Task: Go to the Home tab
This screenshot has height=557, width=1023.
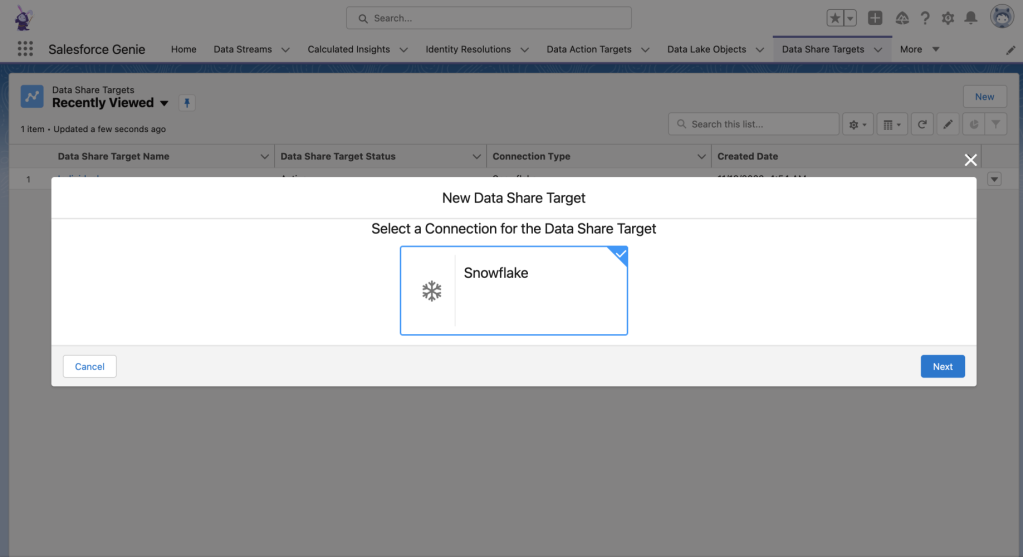Action: tap(183, 50)
